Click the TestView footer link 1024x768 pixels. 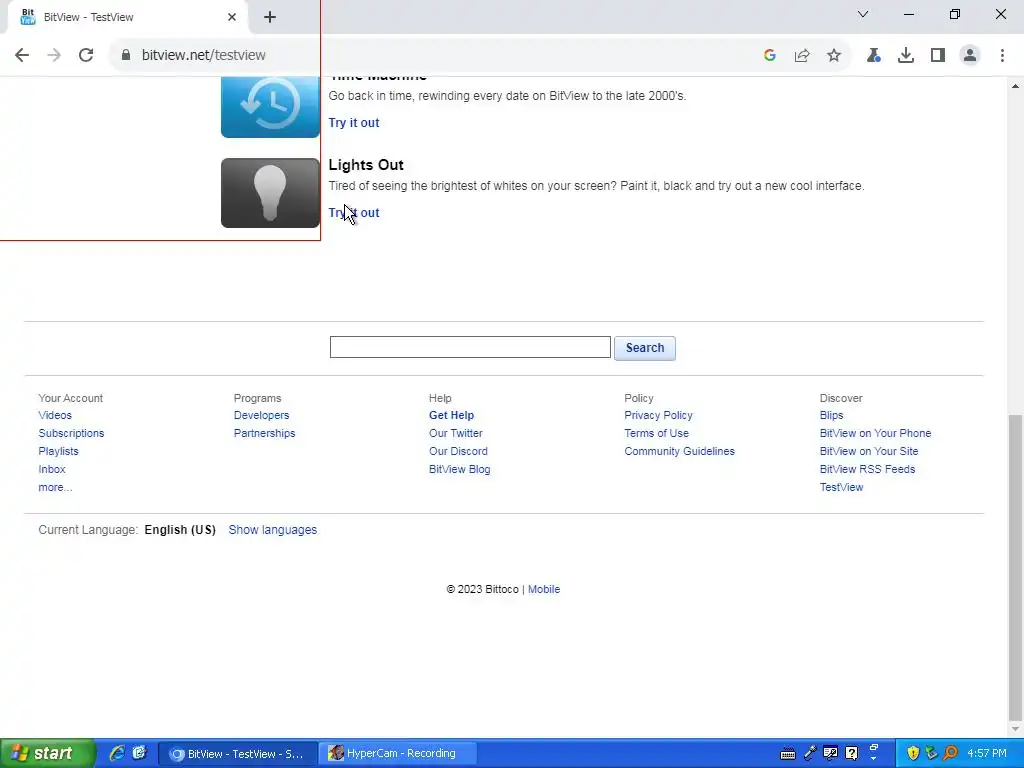(841, 487)
